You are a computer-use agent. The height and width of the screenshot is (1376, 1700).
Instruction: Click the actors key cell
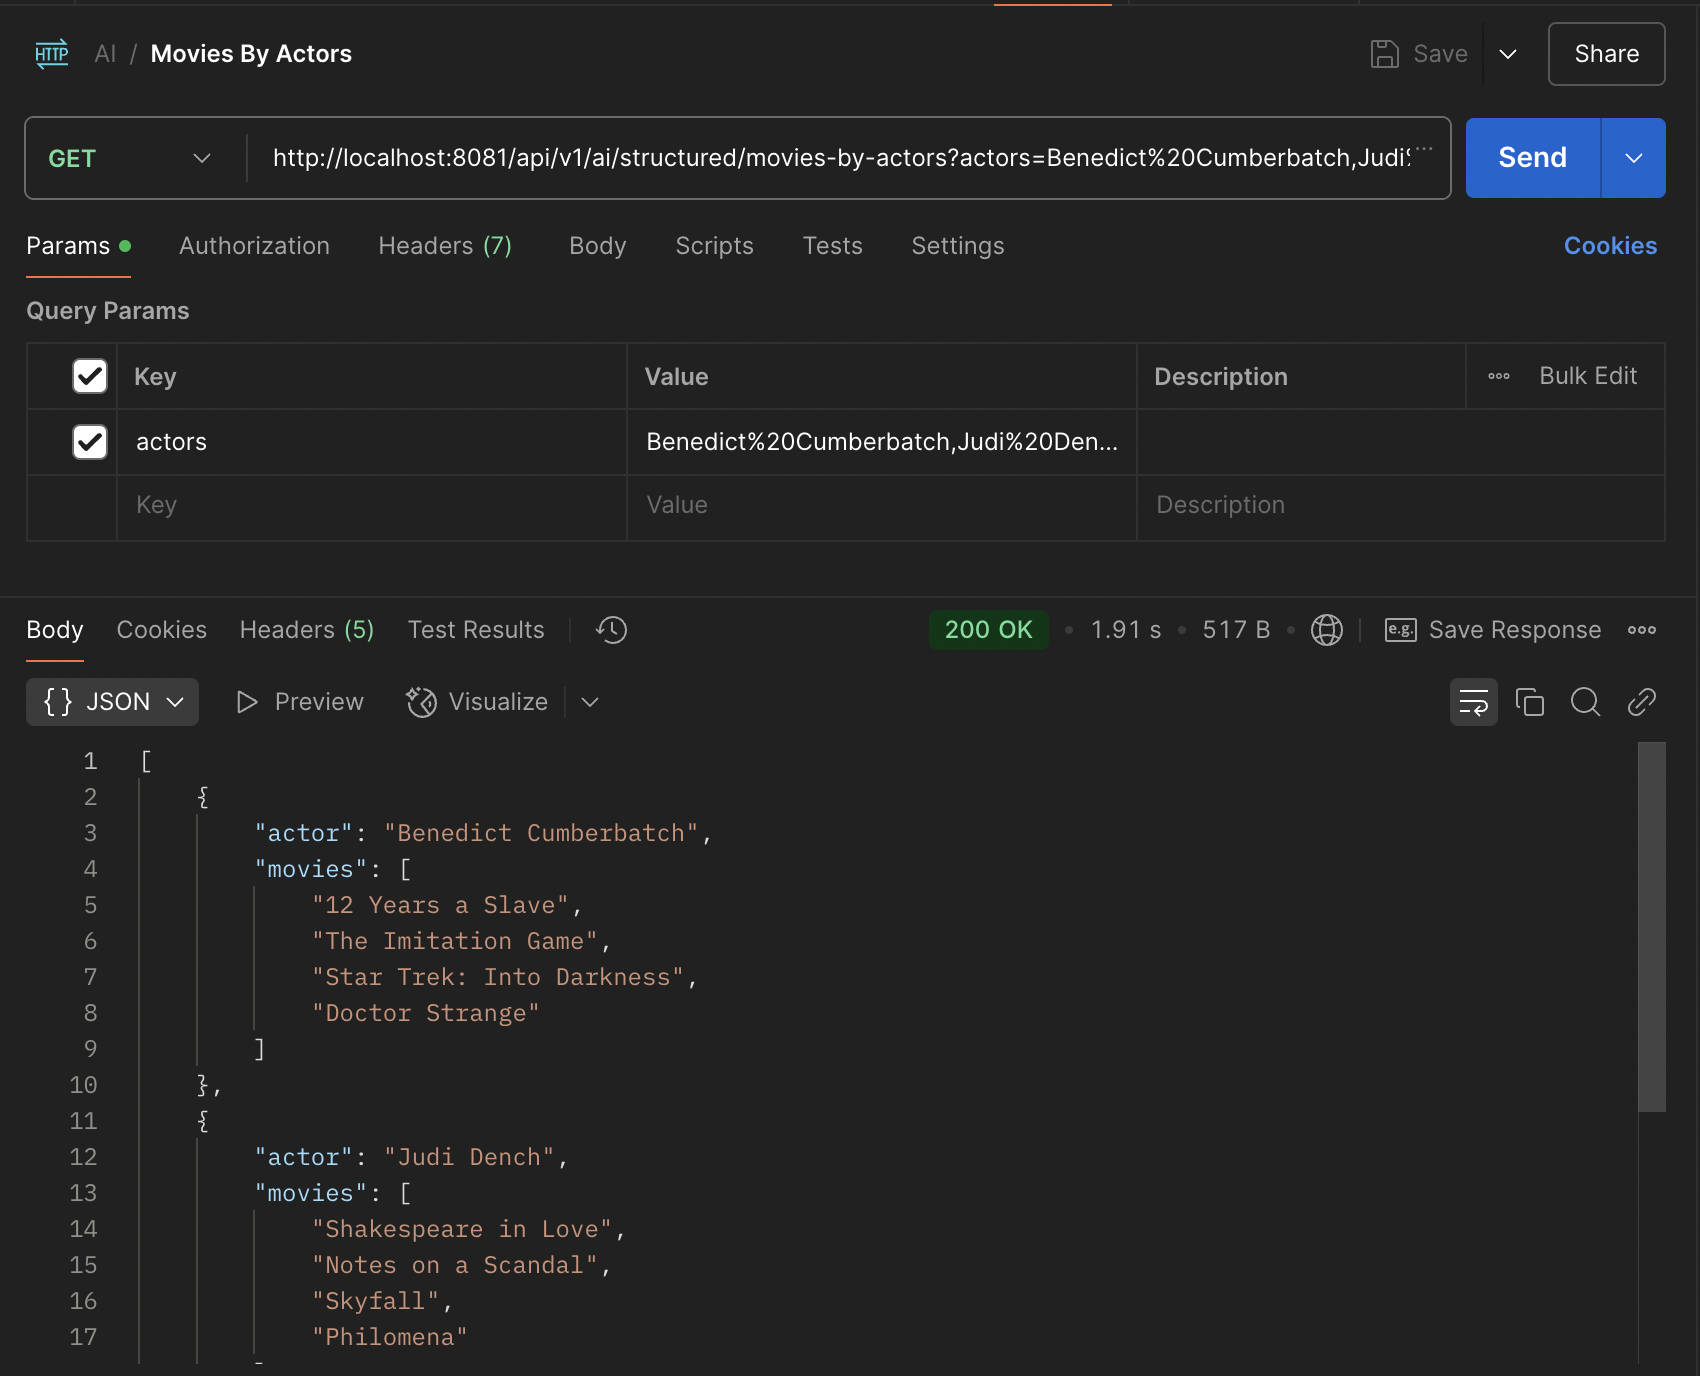pos(372,442)
